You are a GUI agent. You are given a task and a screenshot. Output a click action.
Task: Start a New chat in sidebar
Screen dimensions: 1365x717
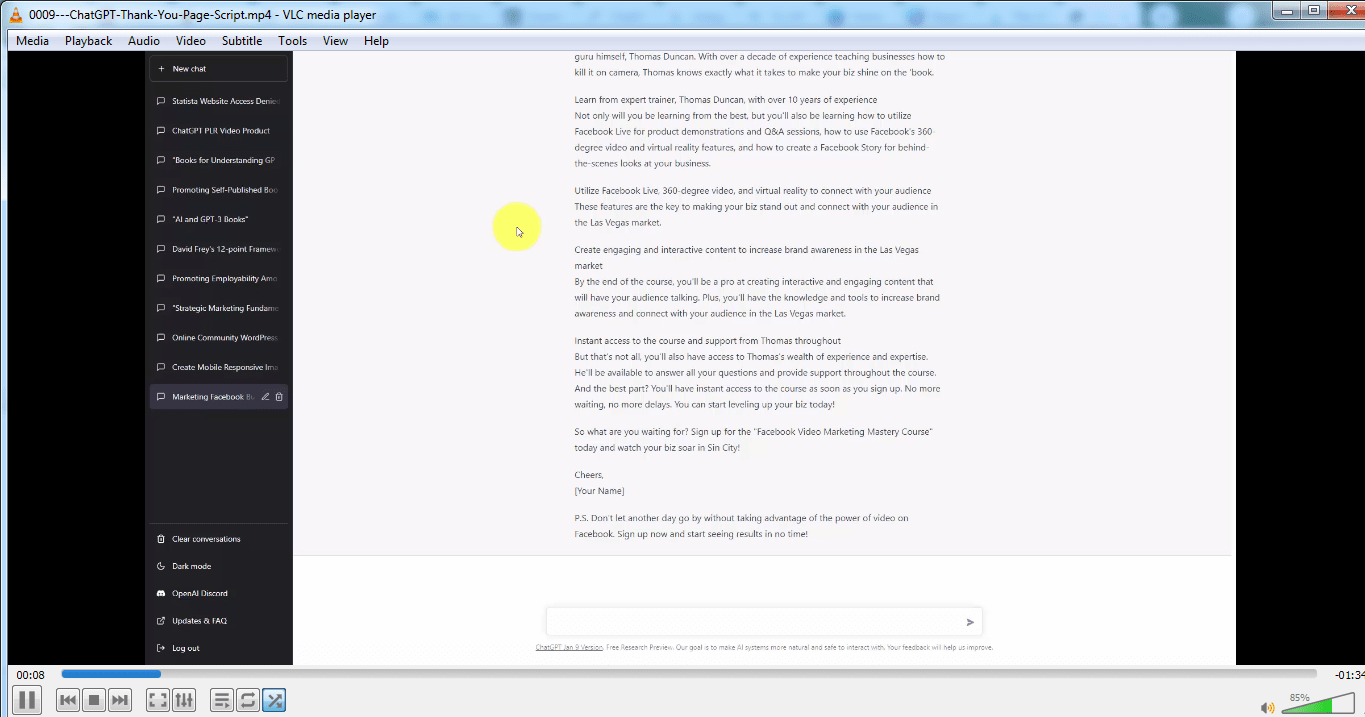tap(218, 69)
